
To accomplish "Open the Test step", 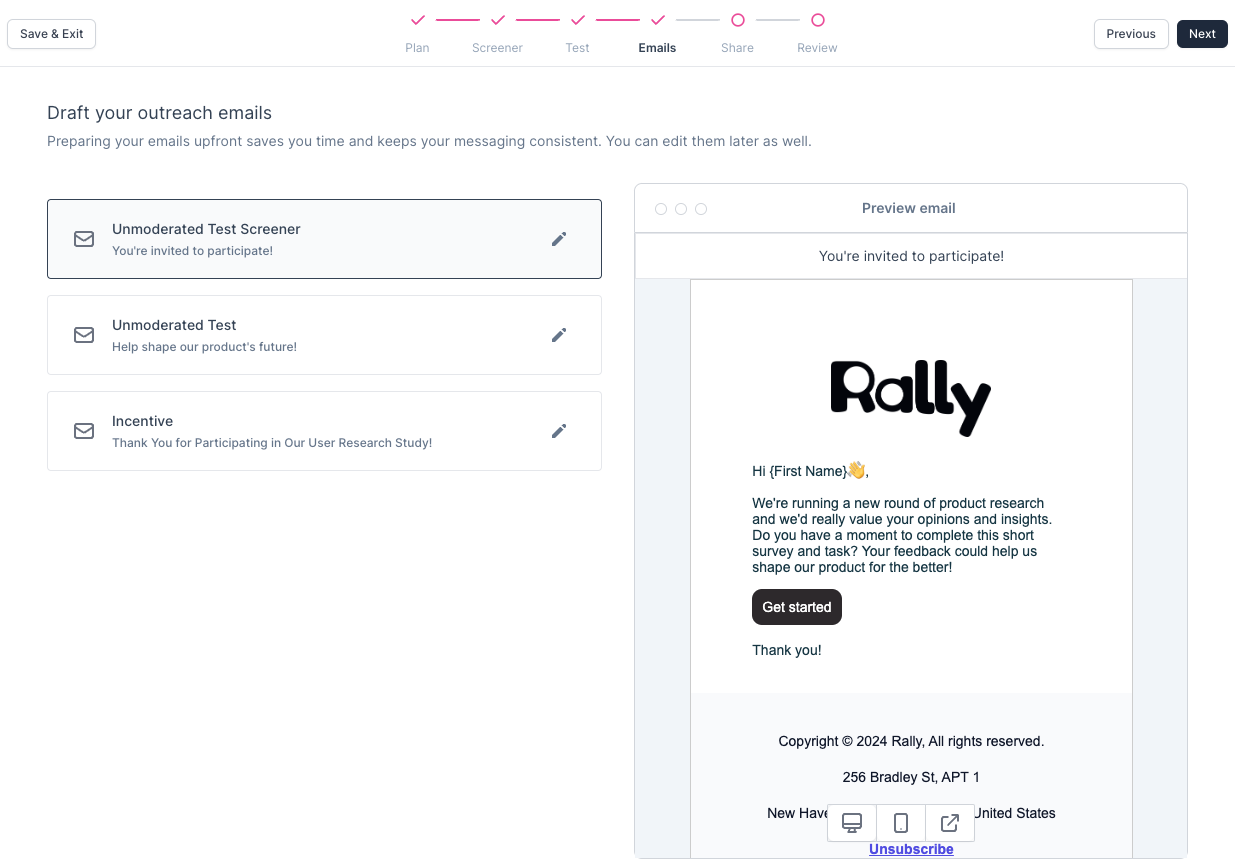I will tap(578, 31).
